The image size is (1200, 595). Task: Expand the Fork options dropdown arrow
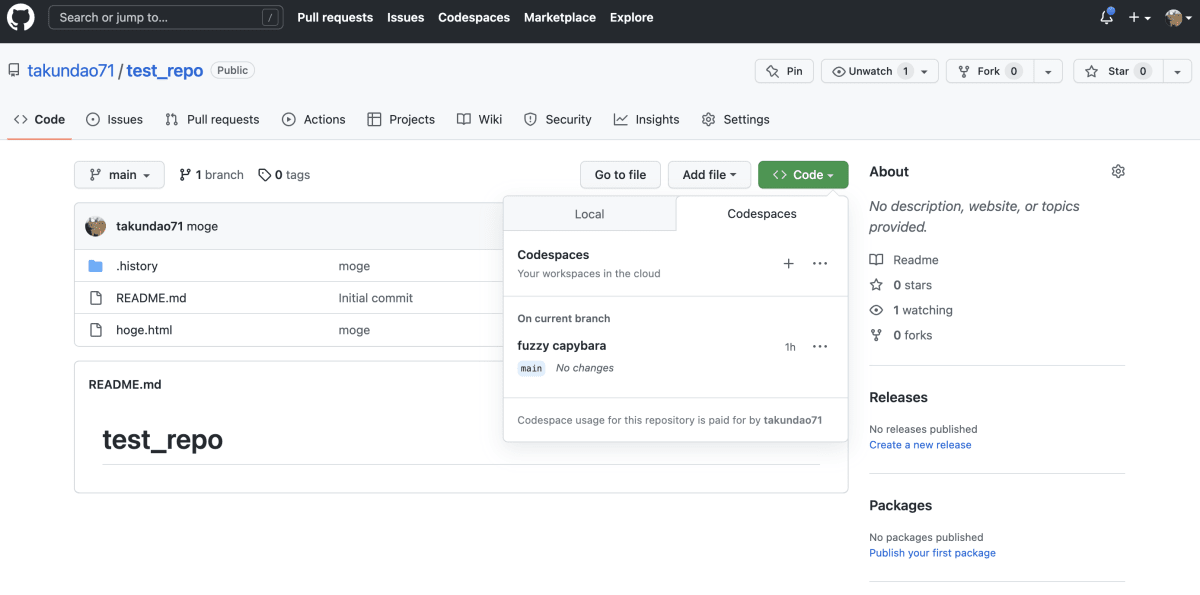(1047, 71)
